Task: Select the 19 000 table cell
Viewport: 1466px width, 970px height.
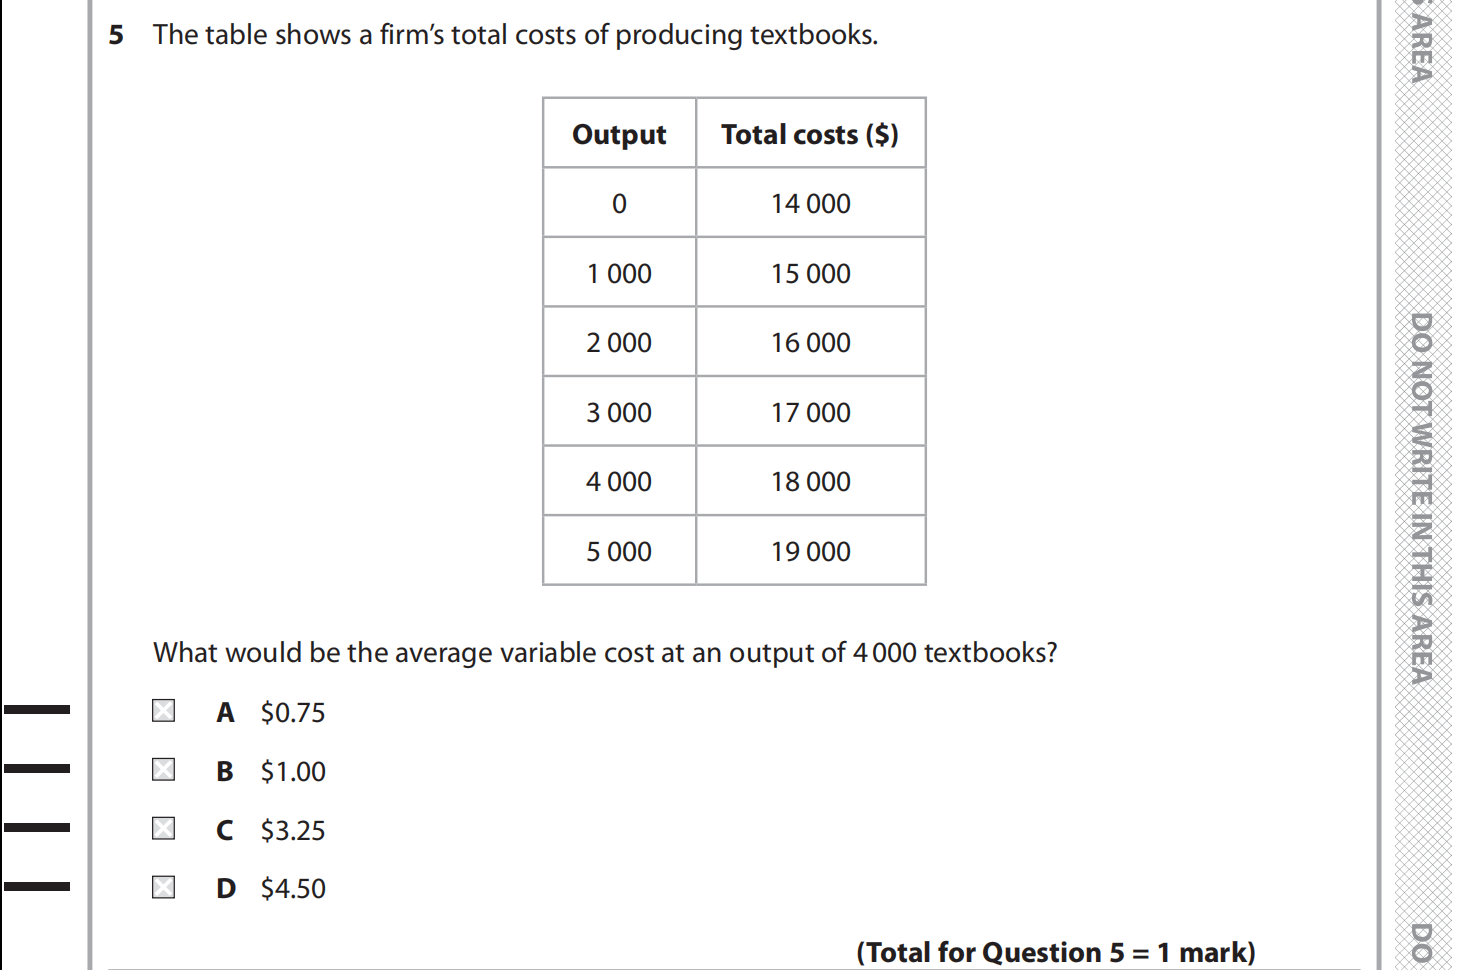Action: pyautogui.click(x=810, y=552)
